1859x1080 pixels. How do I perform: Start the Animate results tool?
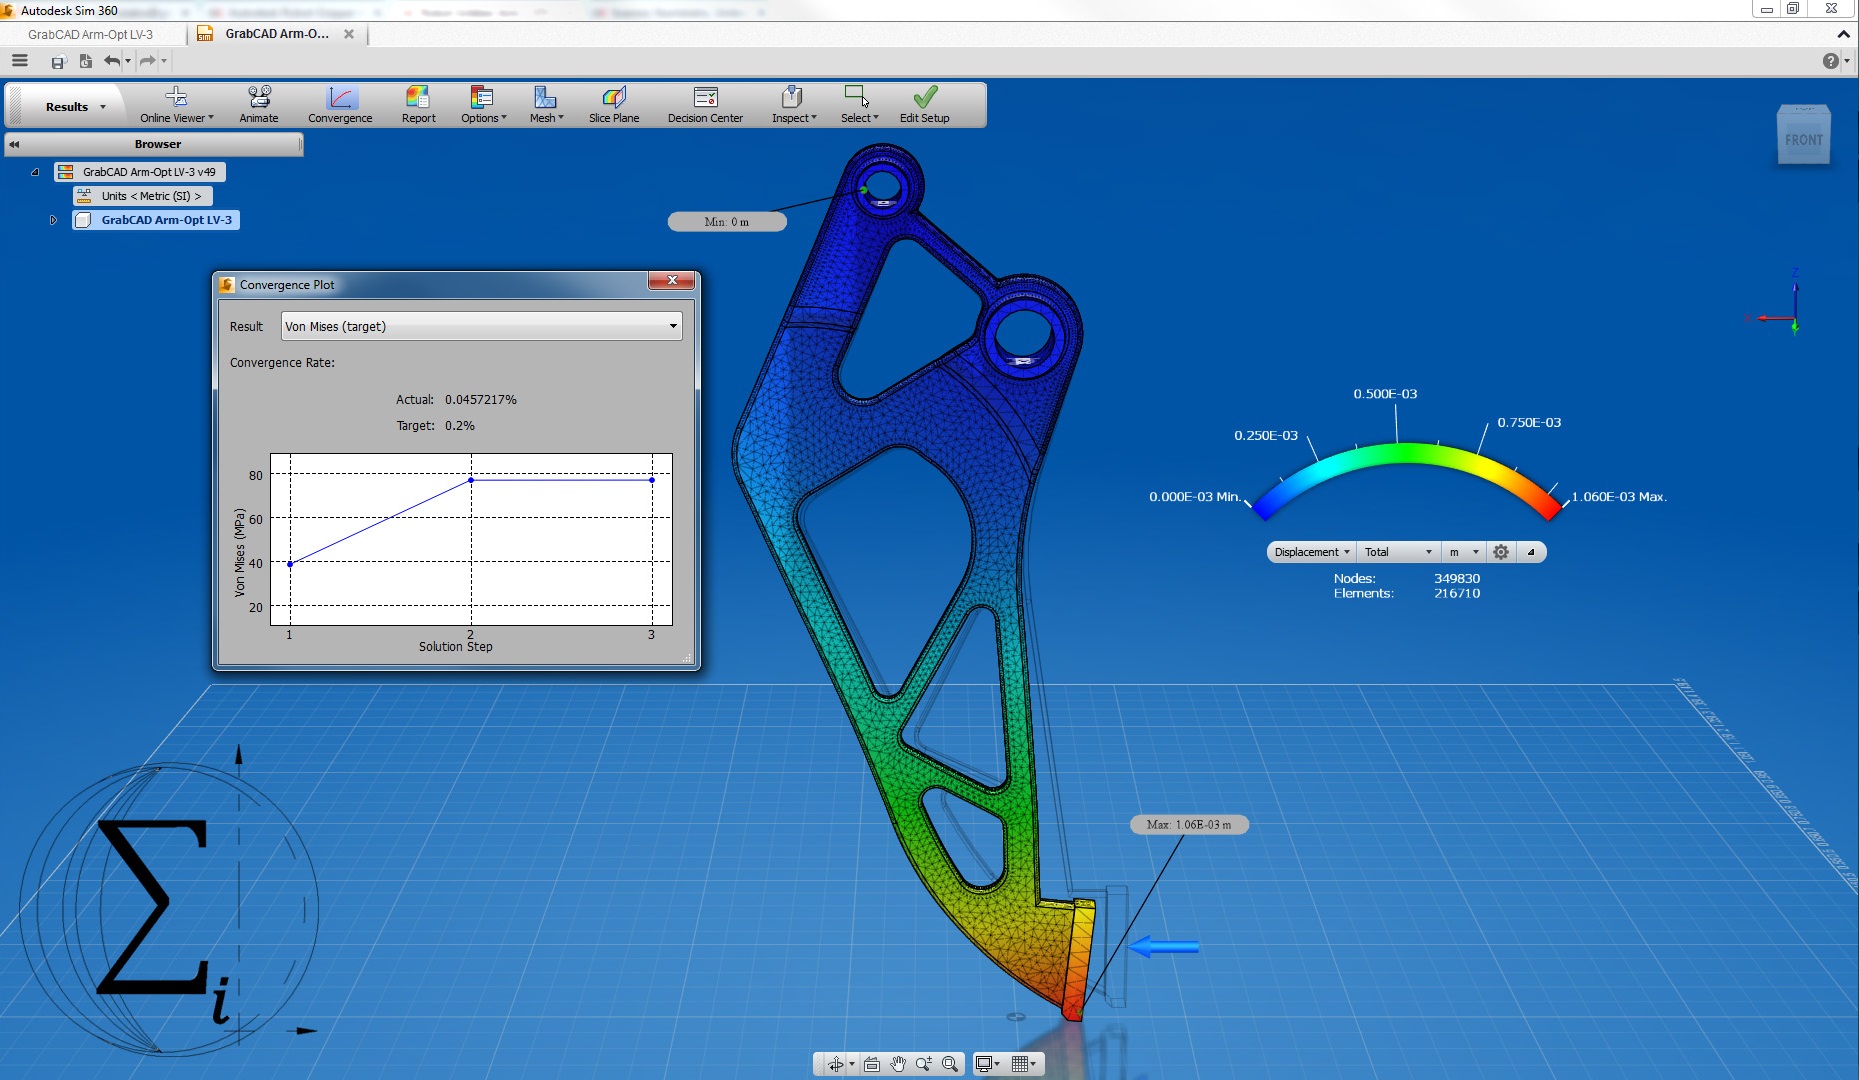click(259, 105)
